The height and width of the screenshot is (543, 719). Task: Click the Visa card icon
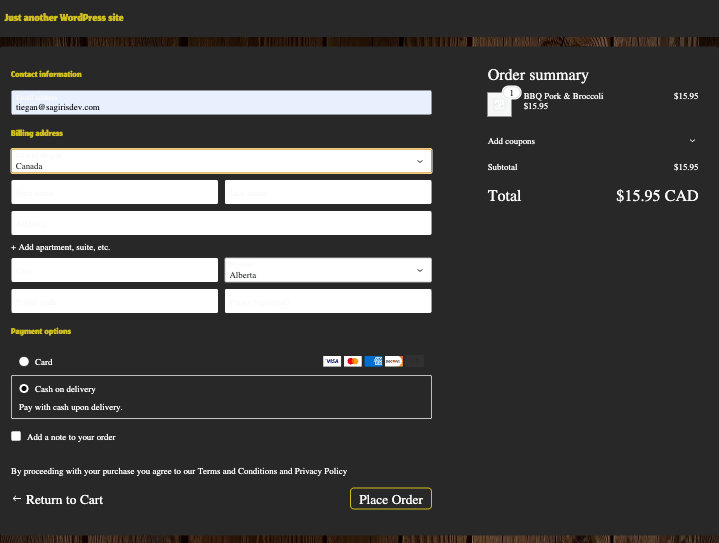click(332, 361)
